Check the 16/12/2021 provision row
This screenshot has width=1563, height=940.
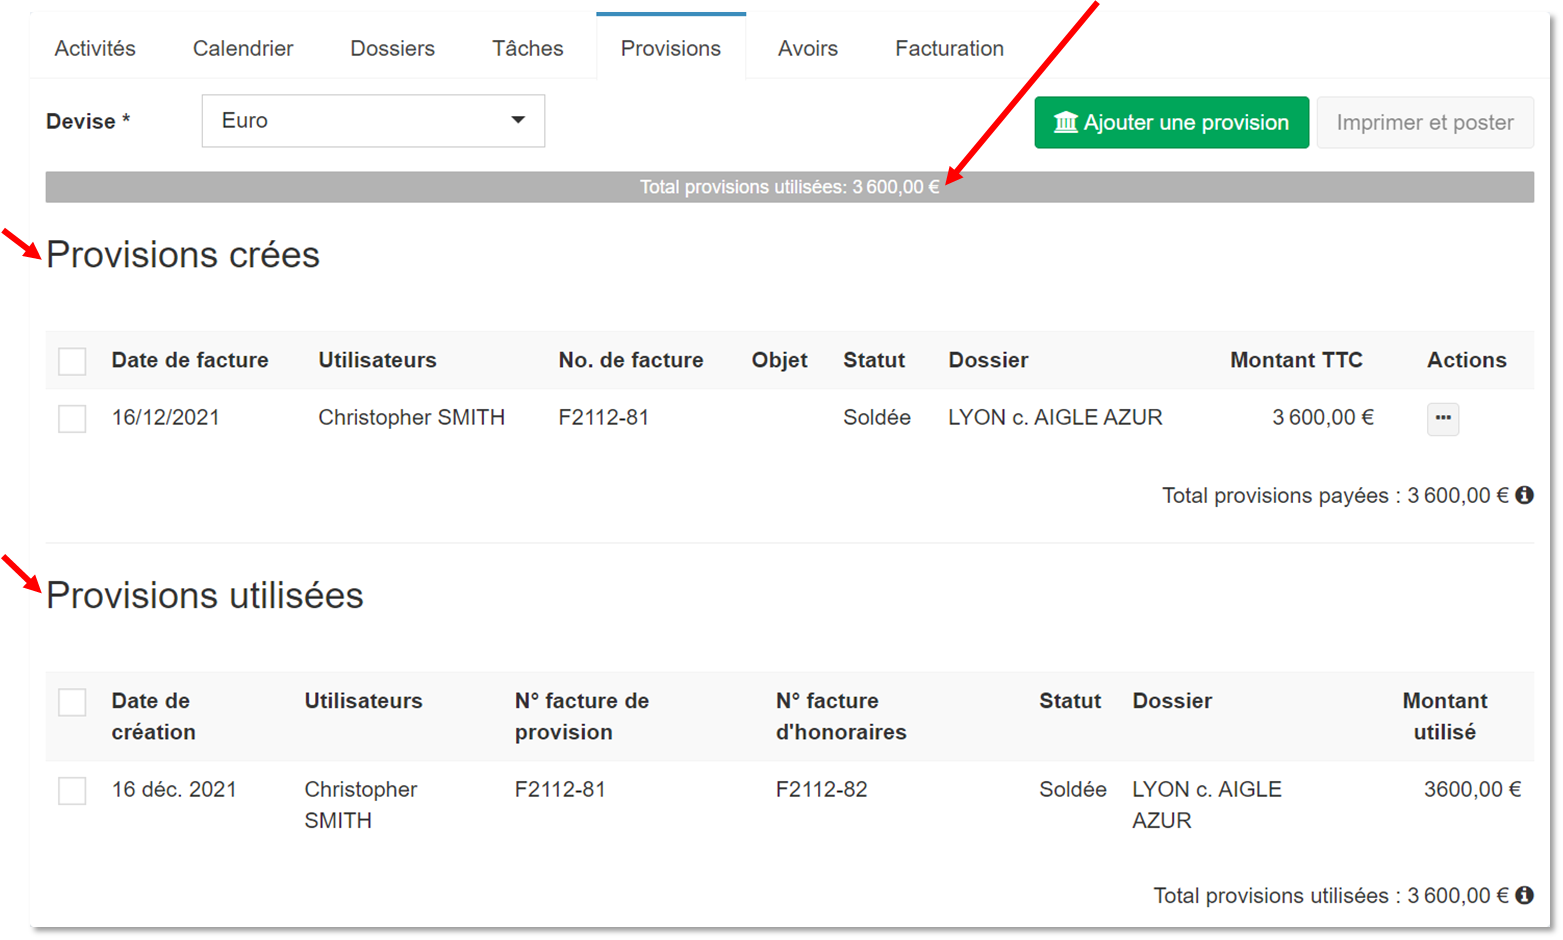click(x=72, y=418)
